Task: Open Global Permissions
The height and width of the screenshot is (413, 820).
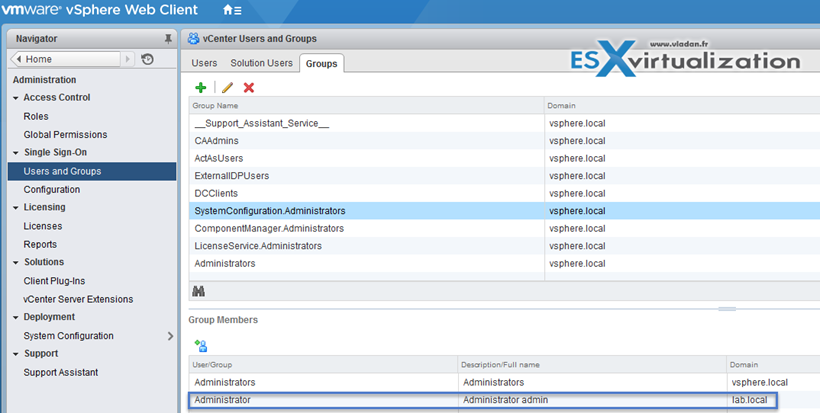Action: pyautogui.click(x=65, y=134)
